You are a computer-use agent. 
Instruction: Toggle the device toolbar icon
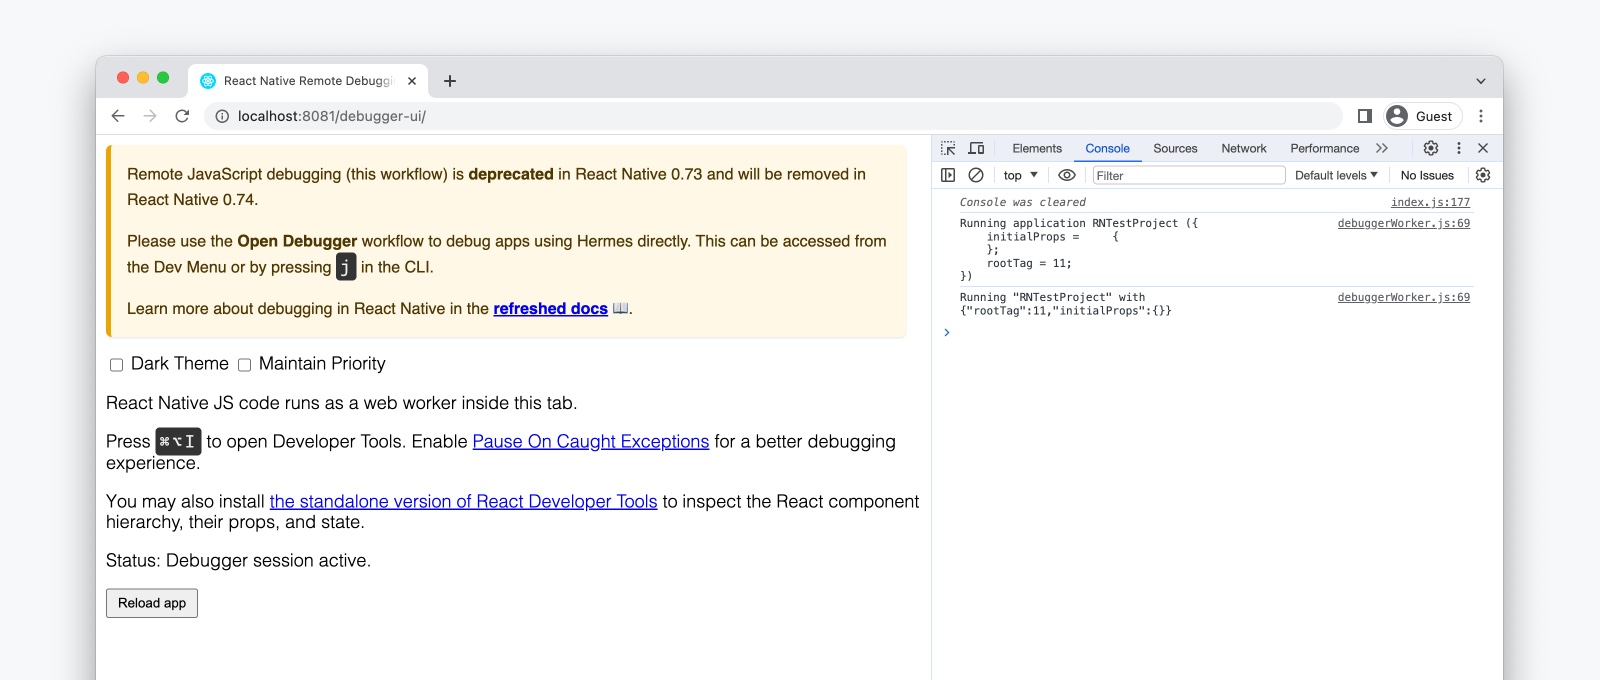pos(976,148)
